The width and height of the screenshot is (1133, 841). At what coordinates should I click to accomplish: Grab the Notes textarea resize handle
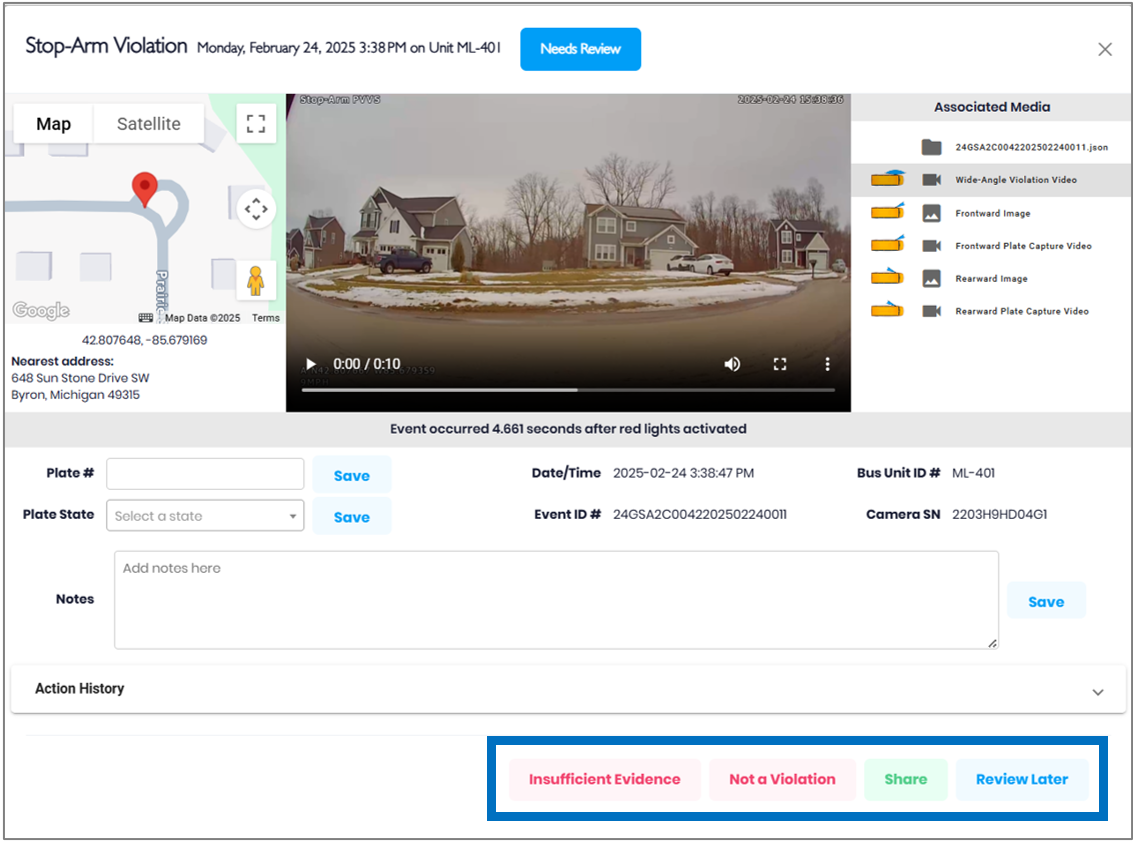993,643
